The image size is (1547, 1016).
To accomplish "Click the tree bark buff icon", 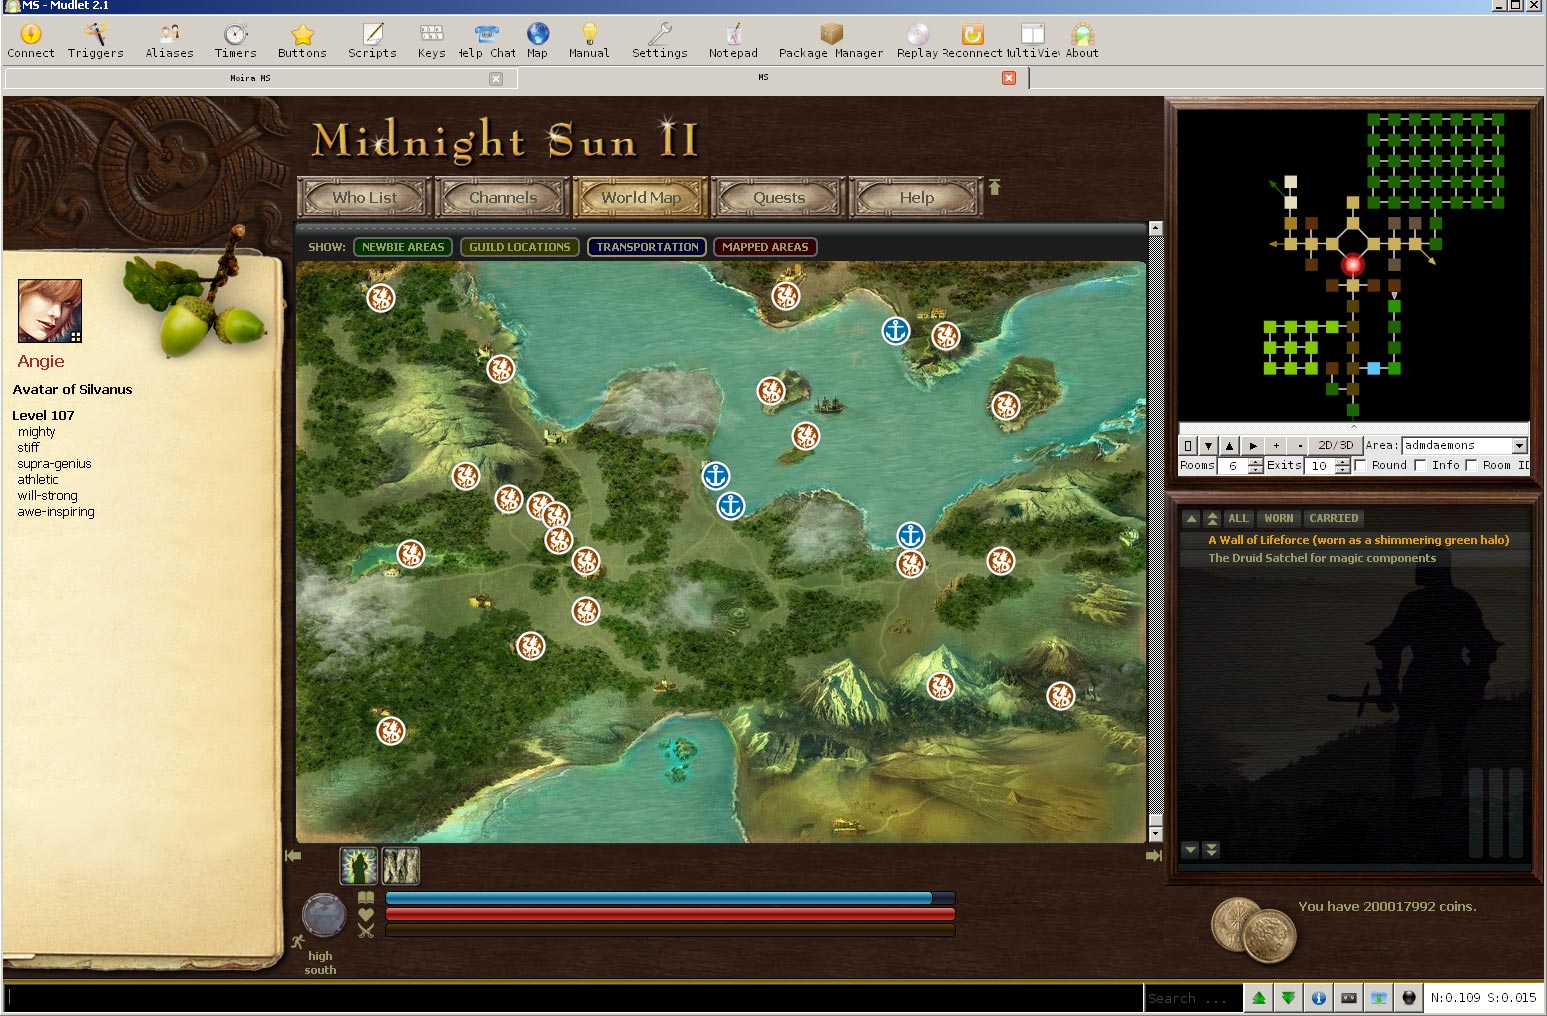I will click(401, 866).
